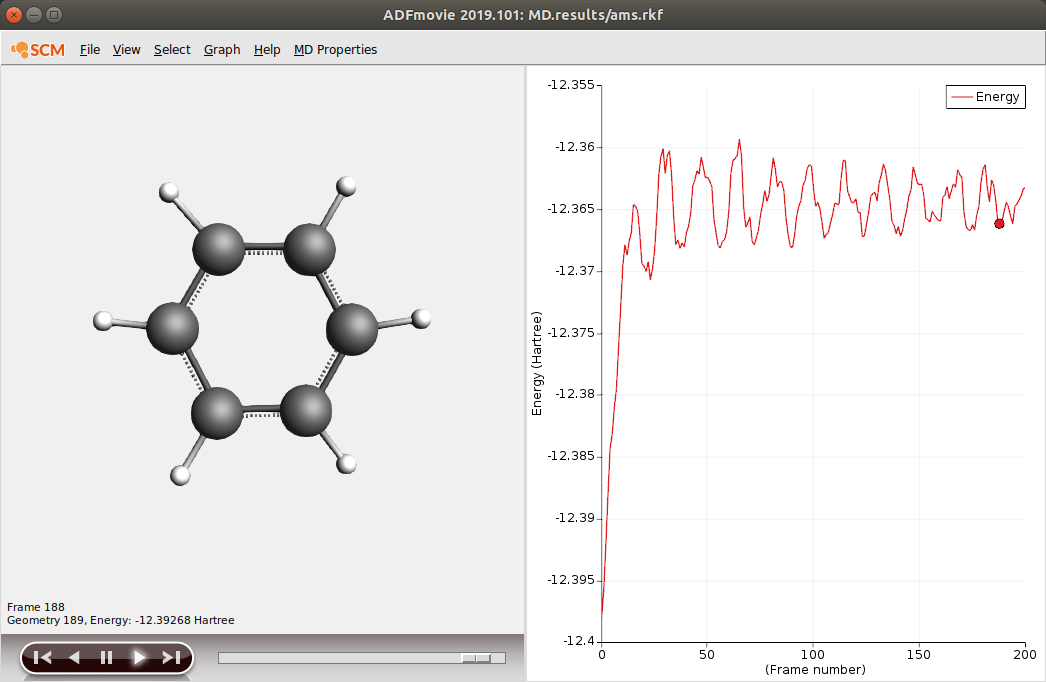Click the 'Energy (Hartree)' axis label
The image size is (1046, 682).
(537, 364)
